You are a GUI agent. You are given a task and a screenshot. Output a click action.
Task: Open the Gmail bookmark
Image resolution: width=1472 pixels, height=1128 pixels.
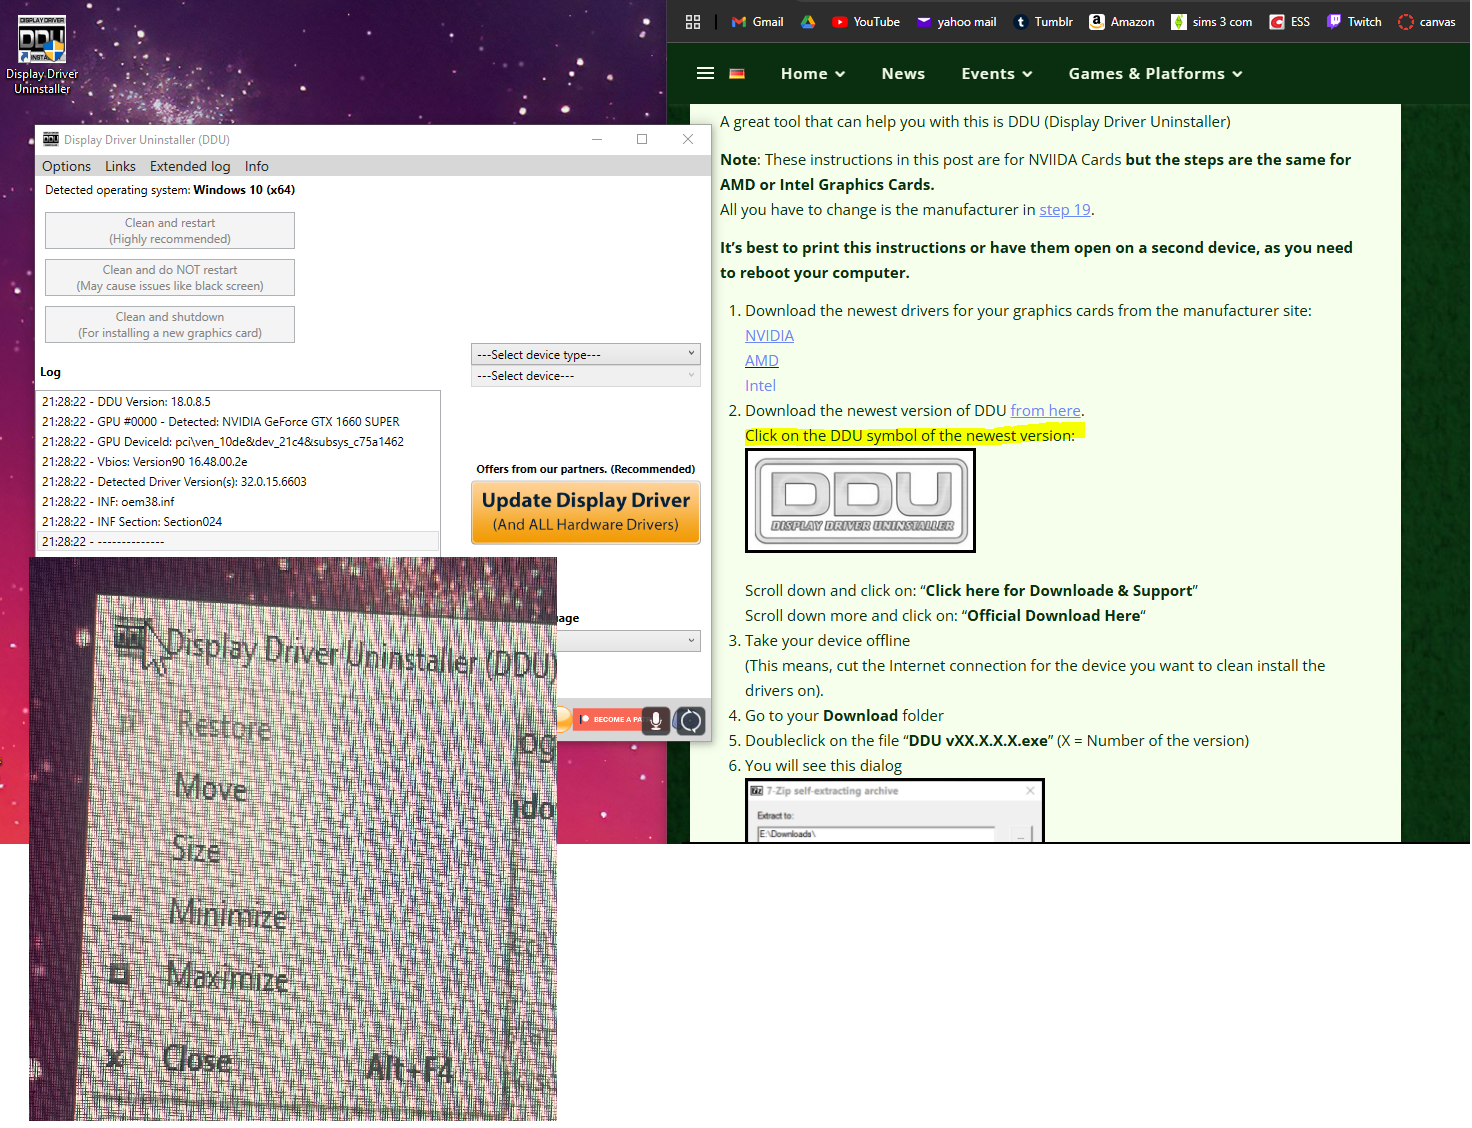coord(757,22)
